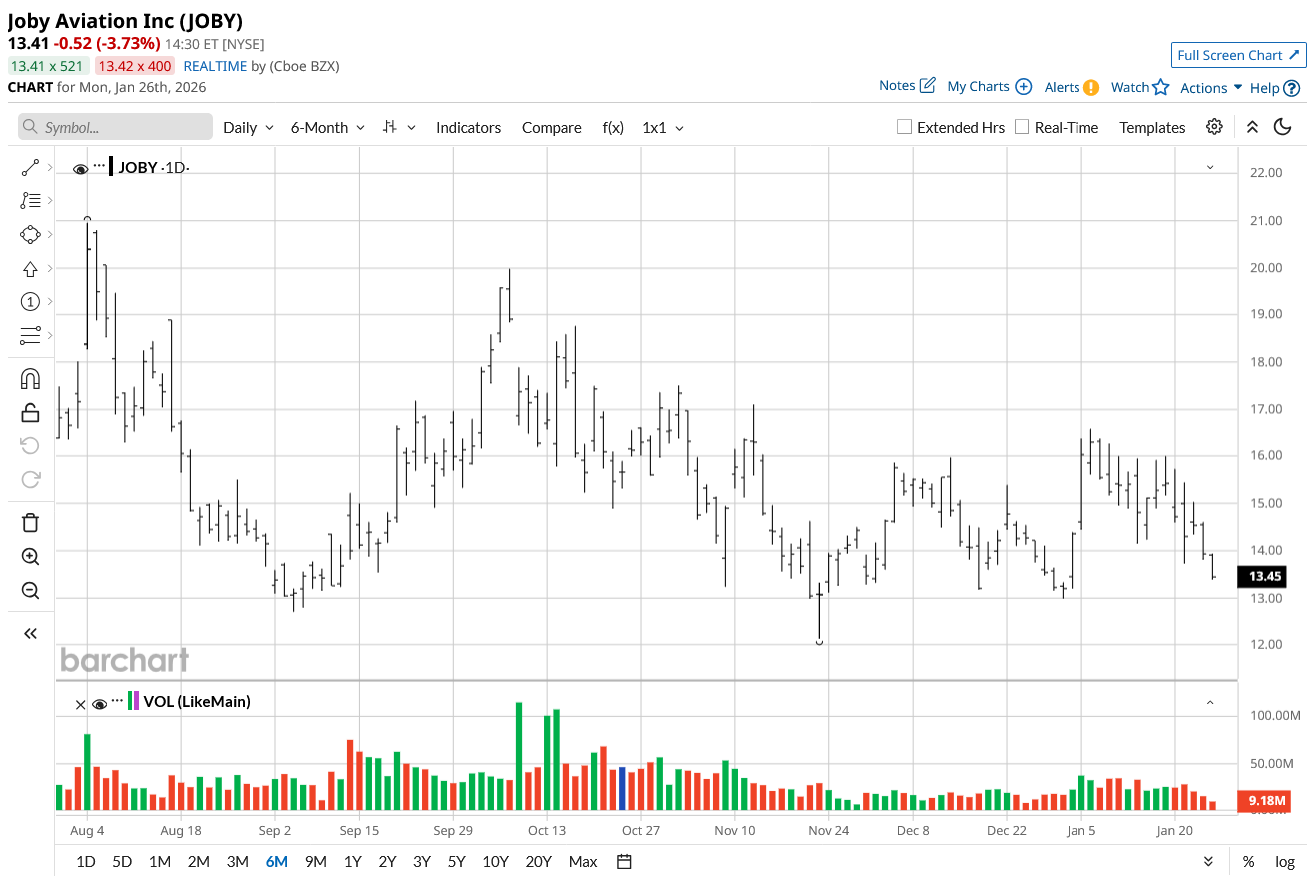This screenshot has height=876, width=1308.
Task: Delete drawings with the trash icon
Action: point(30,522)
